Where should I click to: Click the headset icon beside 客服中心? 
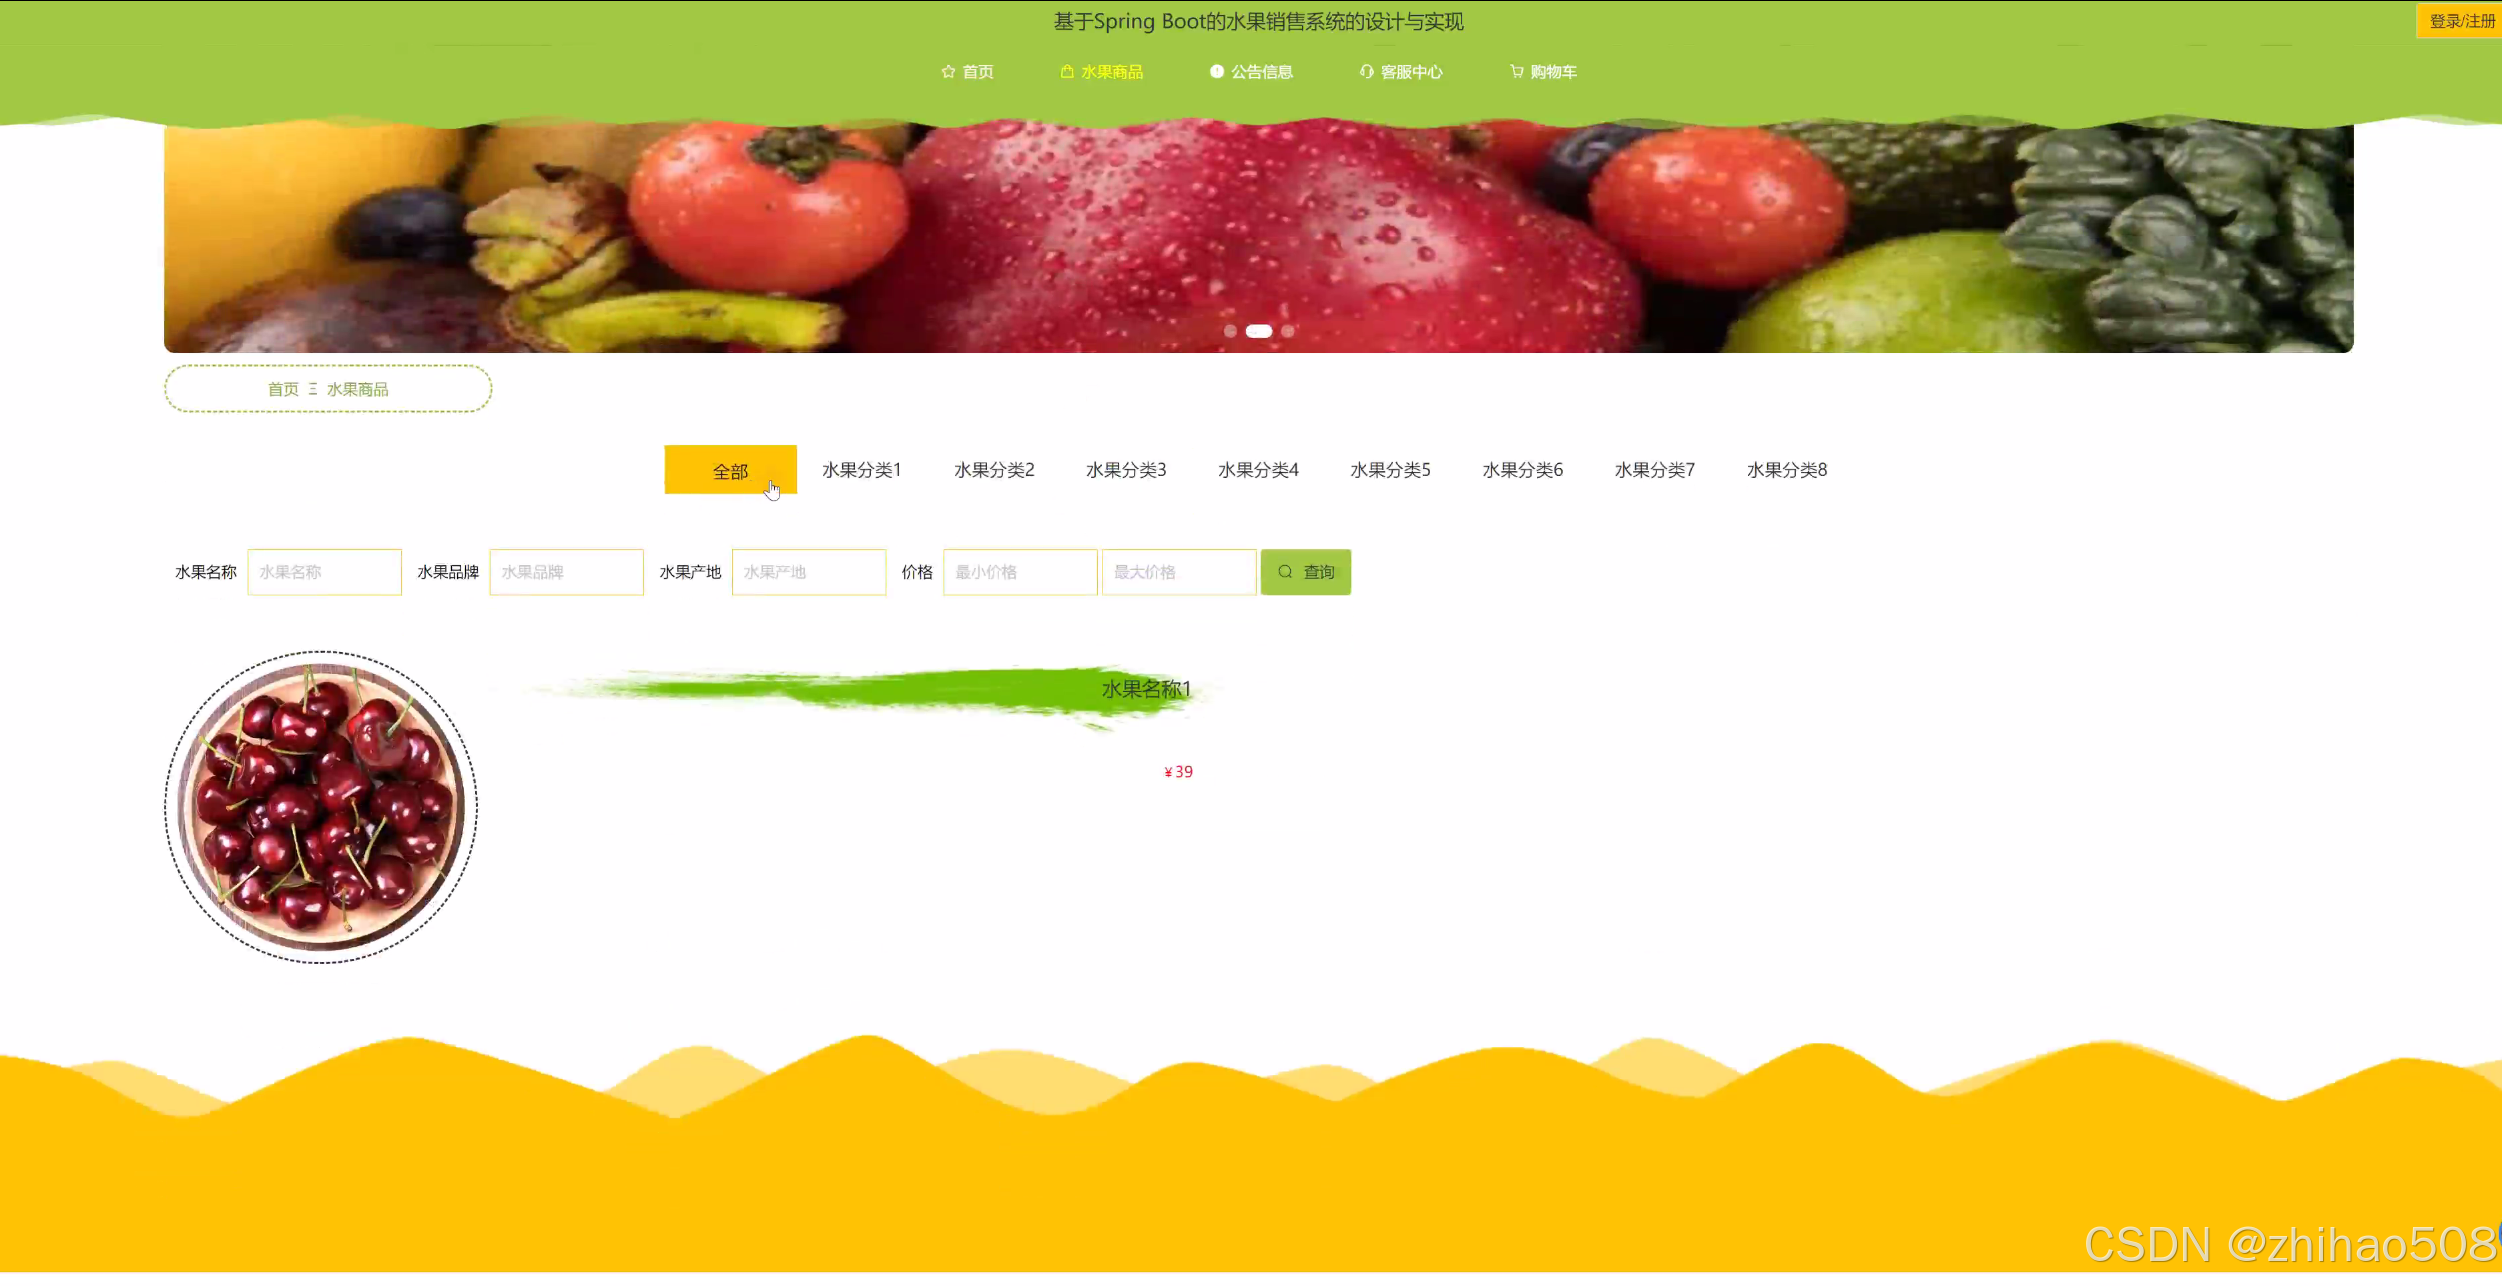click(x=1366, y=72)
